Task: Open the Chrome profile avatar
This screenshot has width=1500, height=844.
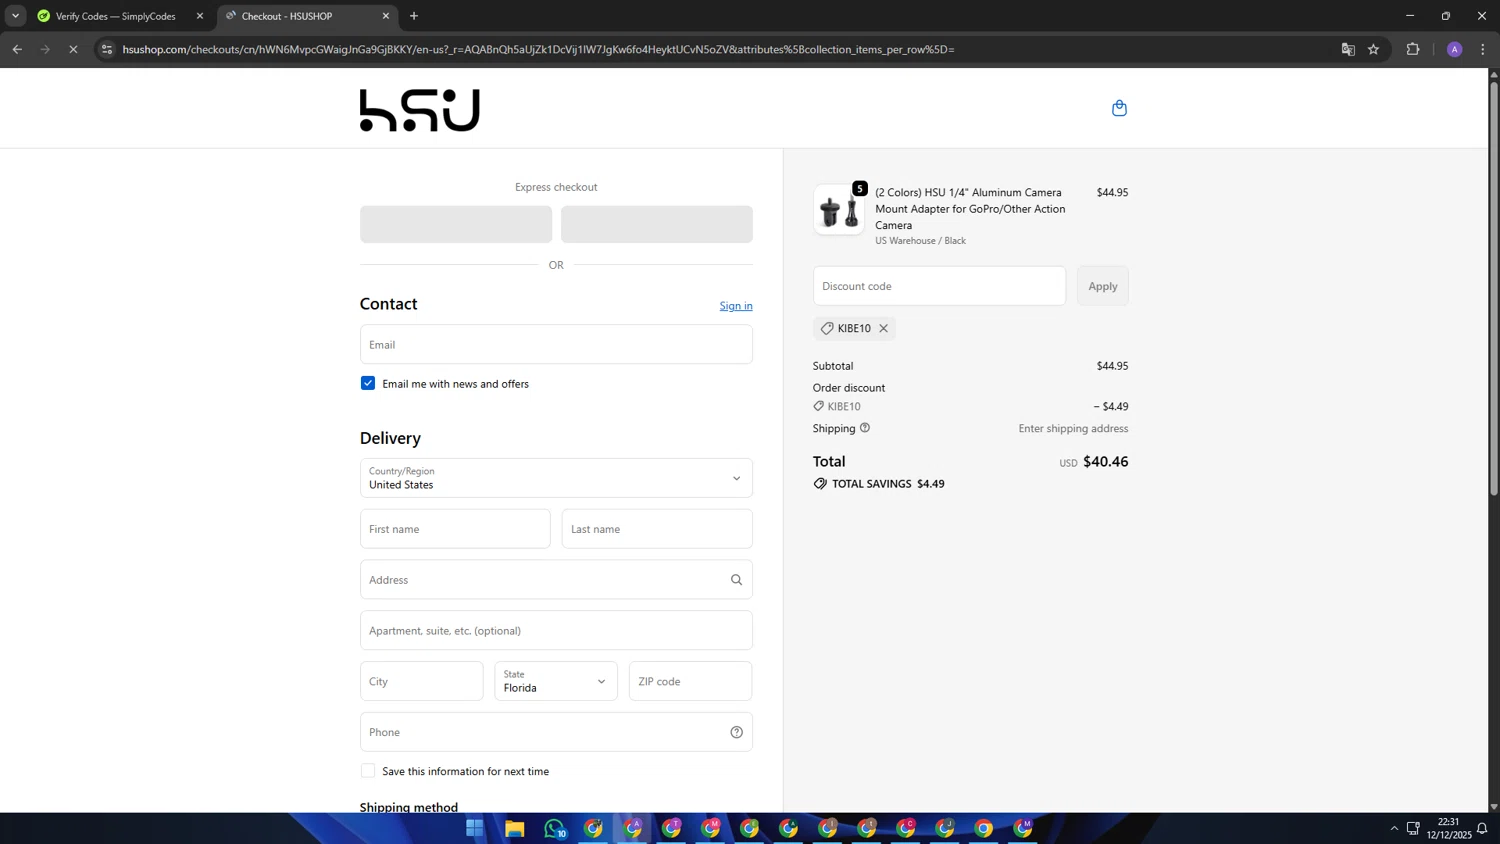Action: coord(1455,49)
